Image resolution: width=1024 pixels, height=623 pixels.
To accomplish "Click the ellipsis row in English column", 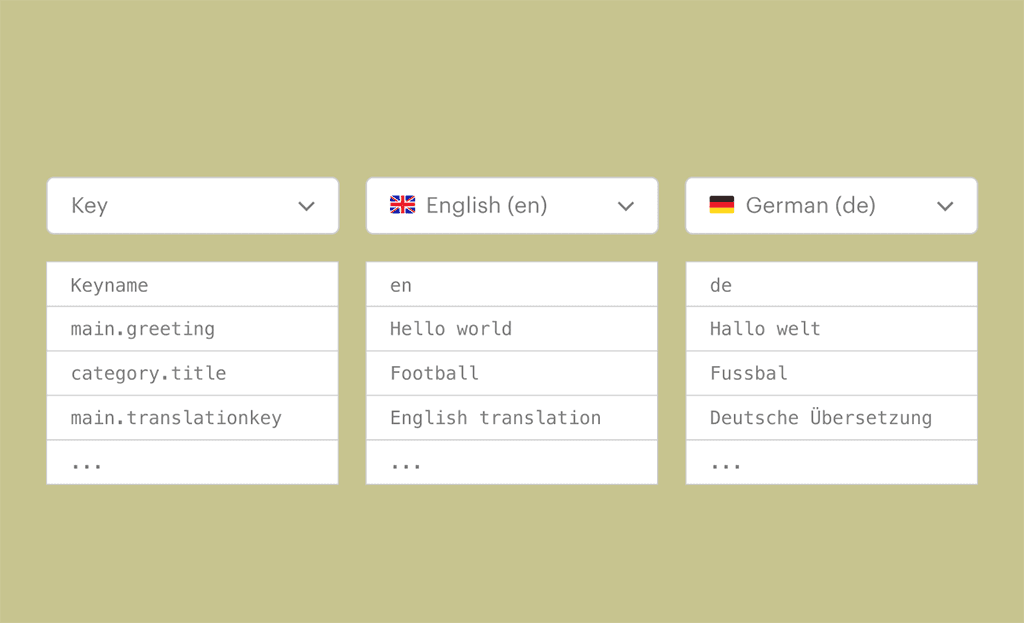I will coord(511,462).
